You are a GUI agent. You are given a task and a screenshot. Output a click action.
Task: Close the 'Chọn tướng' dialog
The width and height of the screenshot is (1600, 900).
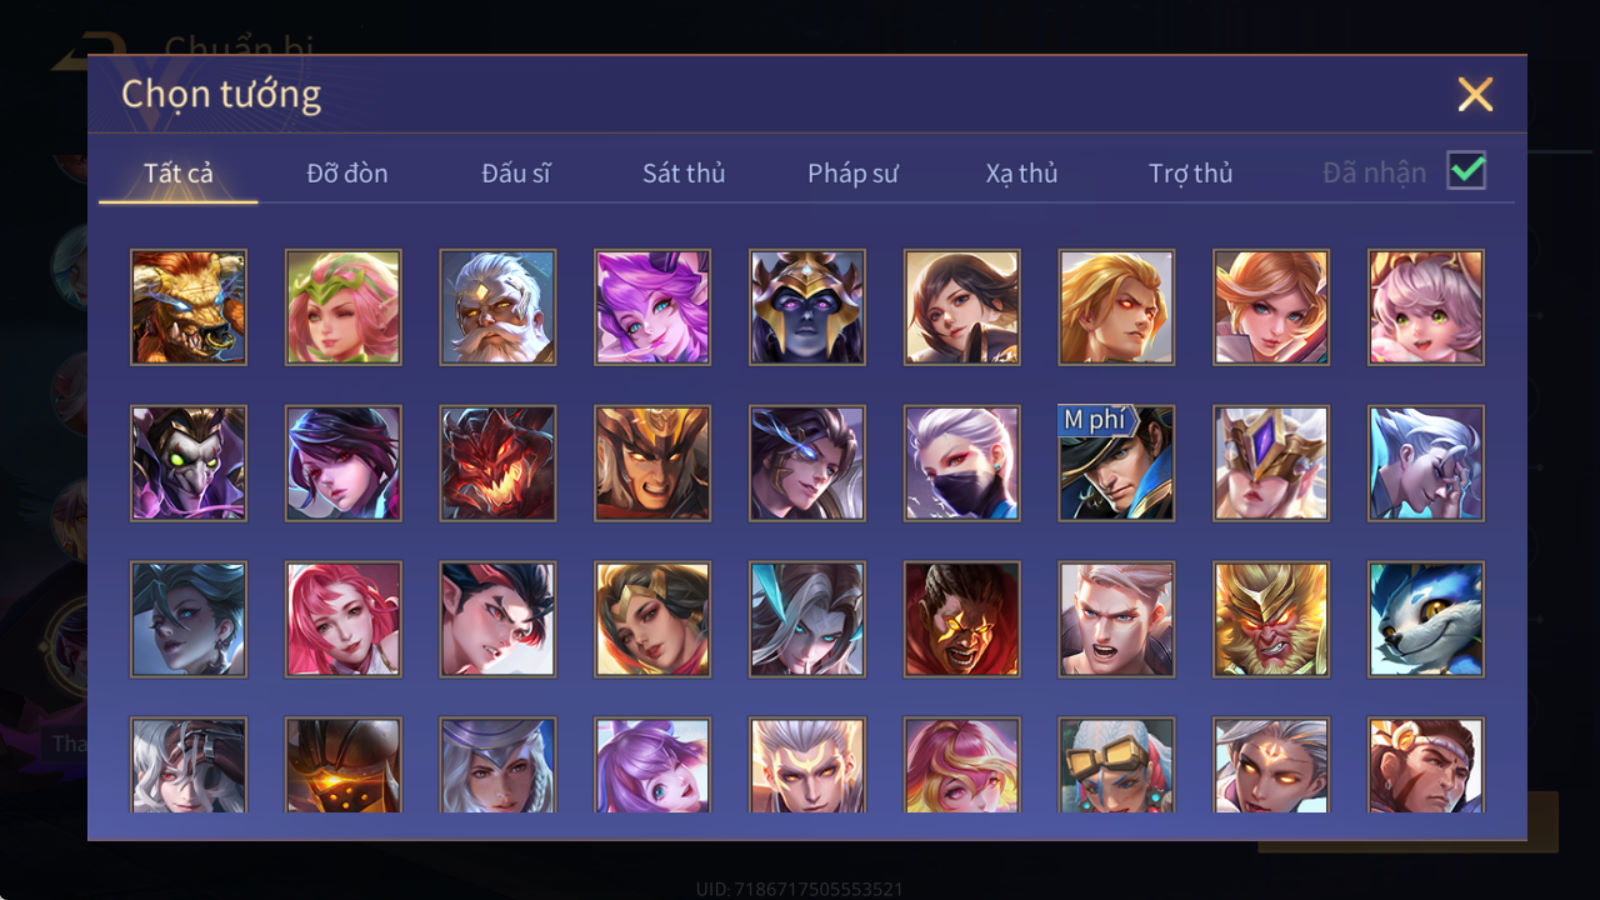coord(1475,95)
